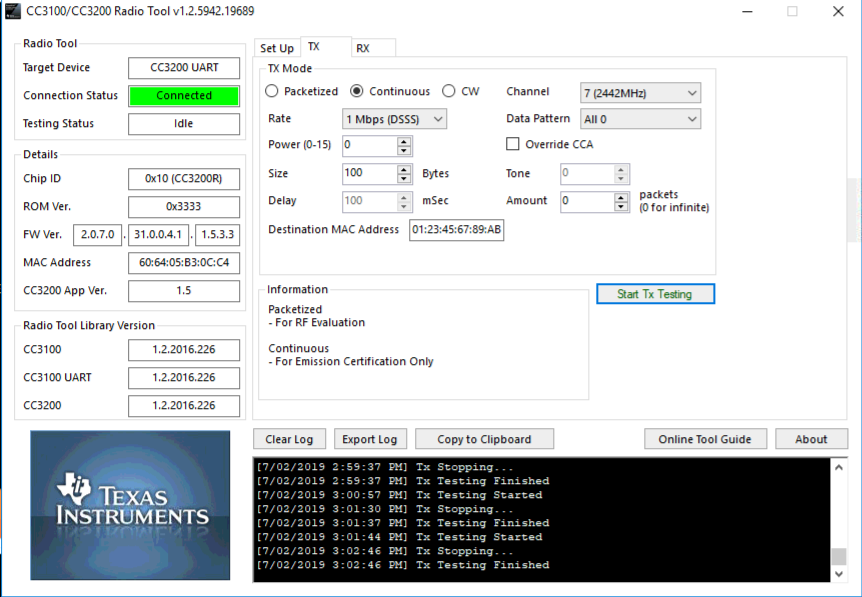Image resolution: width=862 pixels, height=597 pixels.
Task: Open the About dialog
Action: (811, 439)
